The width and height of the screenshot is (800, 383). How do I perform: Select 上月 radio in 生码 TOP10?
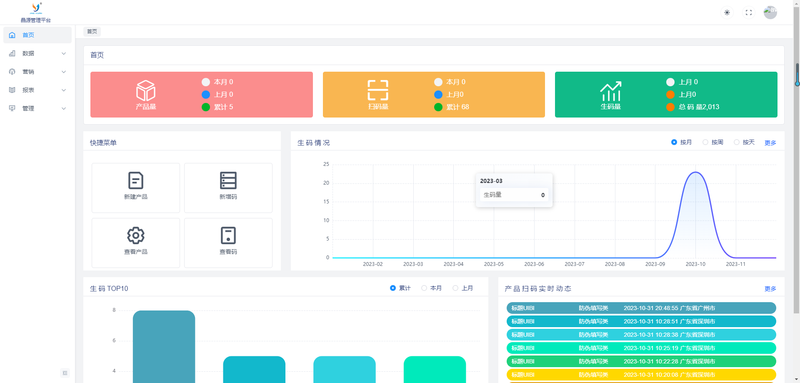(463, 288)
